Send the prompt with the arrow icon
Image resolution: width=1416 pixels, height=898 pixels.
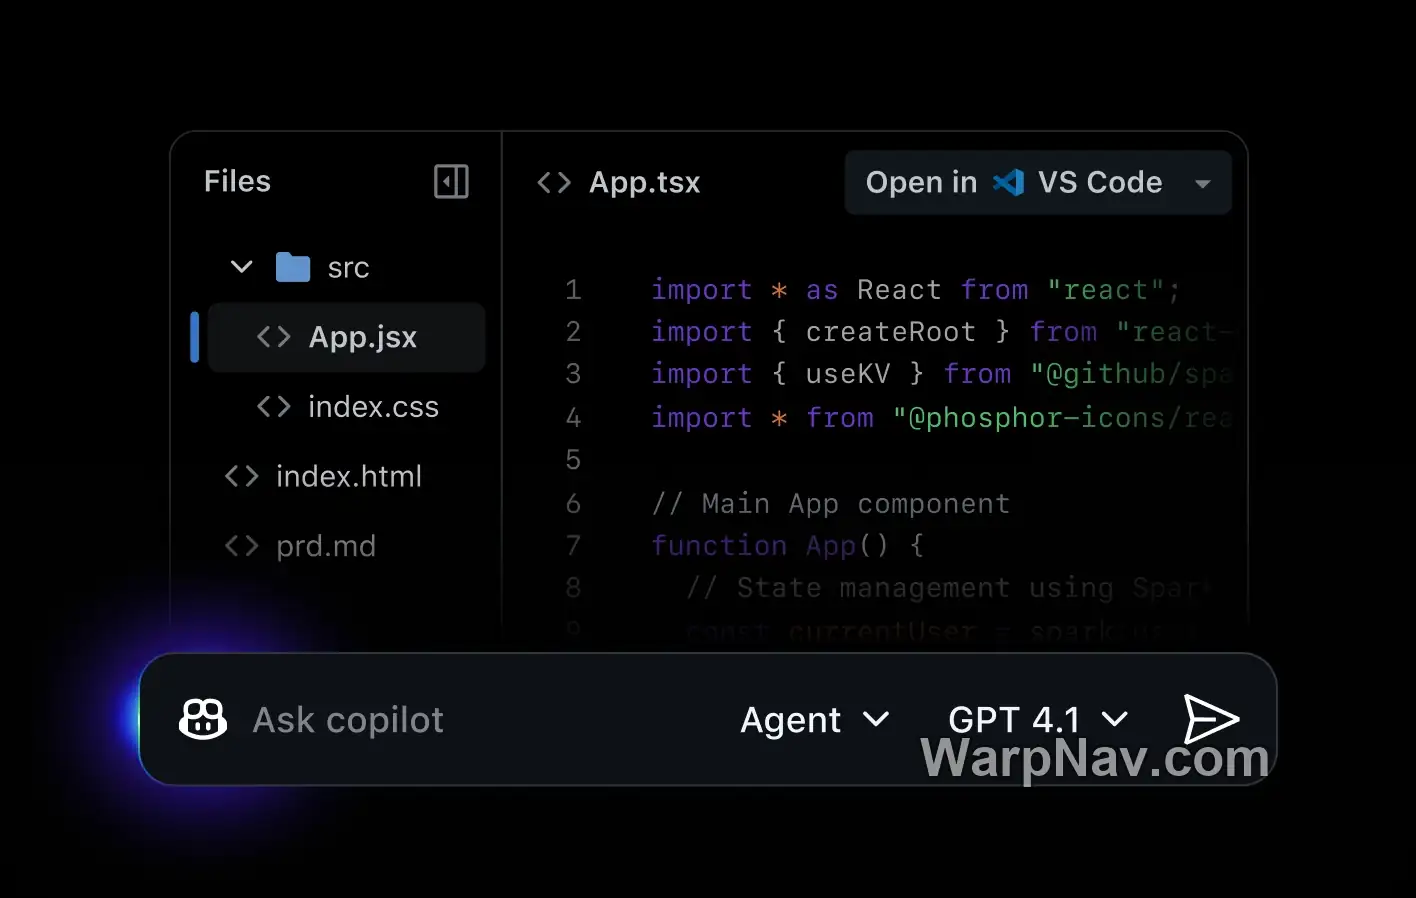1211,719
